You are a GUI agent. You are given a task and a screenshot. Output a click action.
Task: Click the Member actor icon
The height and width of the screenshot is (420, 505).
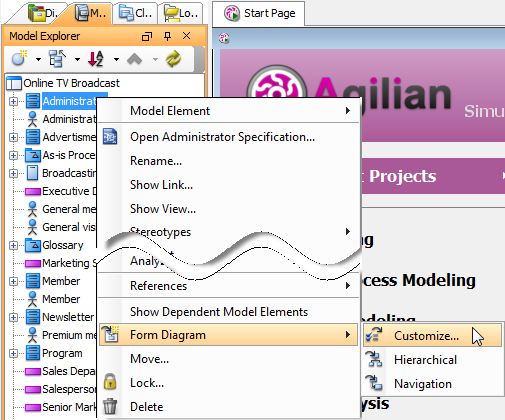[32, 299]
